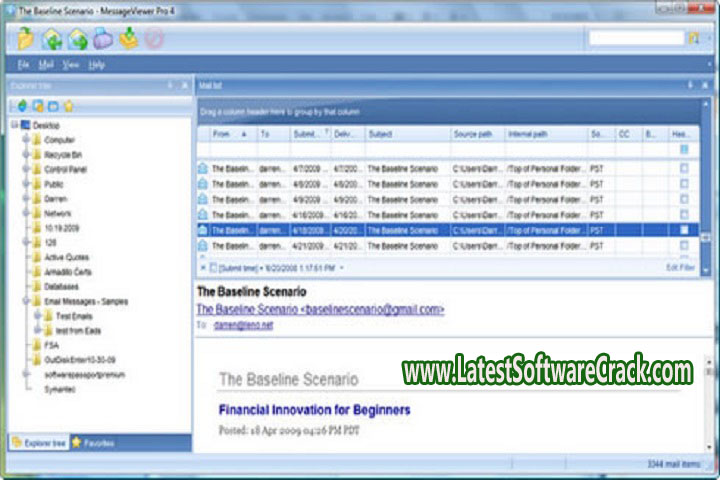Expand the Email Messages - Samples folder

[24, 301]
